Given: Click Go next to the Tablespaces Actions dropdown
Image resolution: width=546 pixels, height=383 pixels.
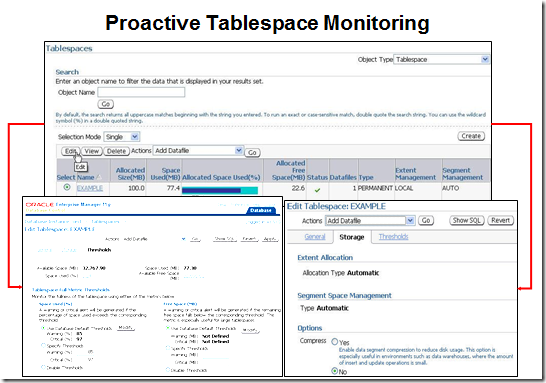Looking at the screenshot, I should [x=252, y=153].
